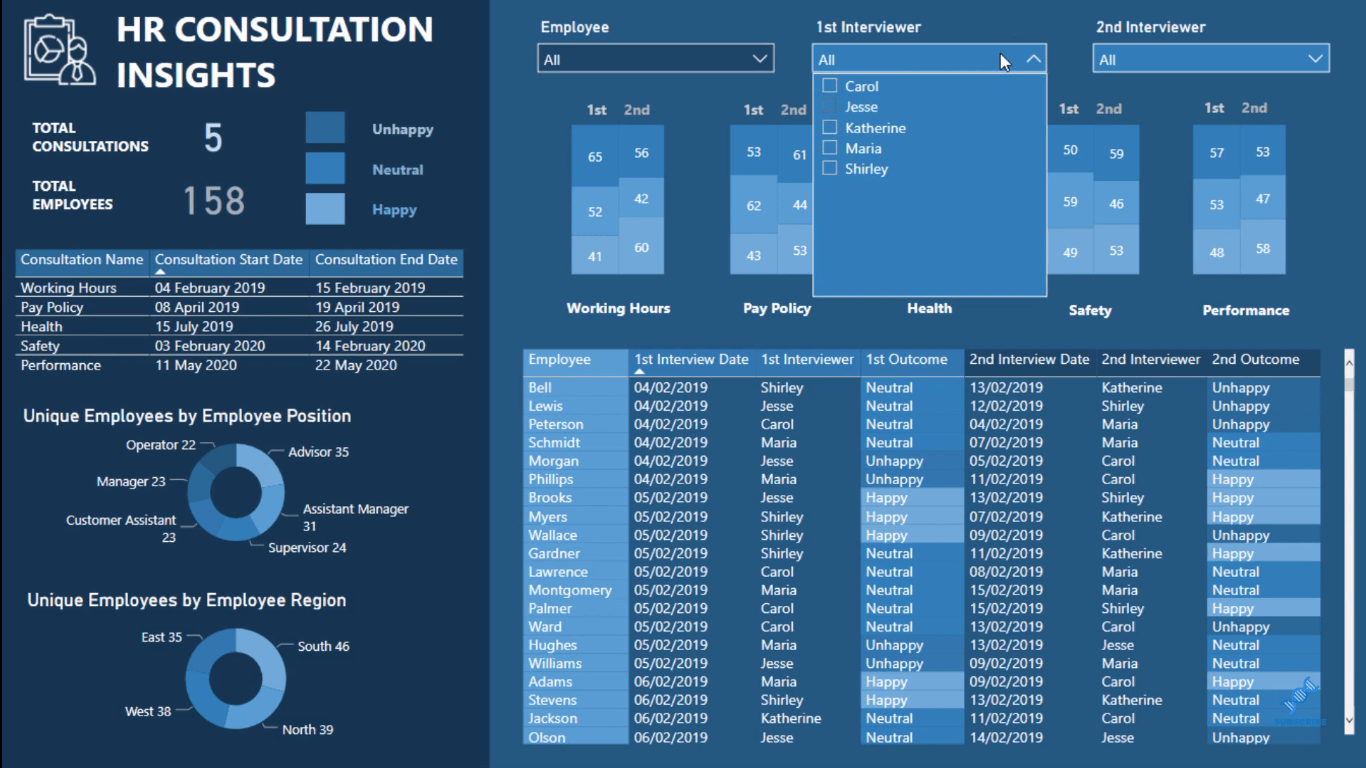Image resolution: width=1366 pixels, height=768 pixels.
Task: Select the Performance consultation row
Action: point(239,365)
